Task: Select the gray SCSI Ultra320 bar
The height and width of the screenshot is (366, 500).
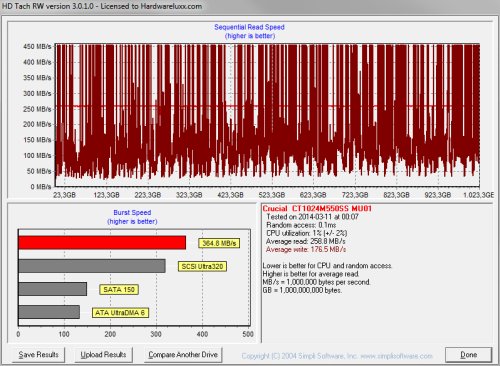Action: point(92,266)
